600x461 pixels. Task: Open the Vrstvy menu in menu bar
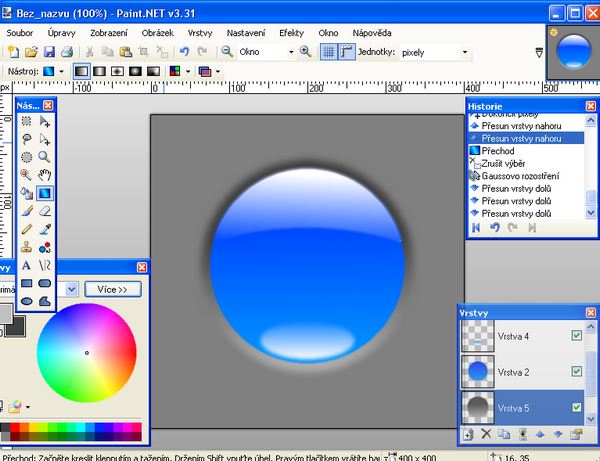point(199,33)
